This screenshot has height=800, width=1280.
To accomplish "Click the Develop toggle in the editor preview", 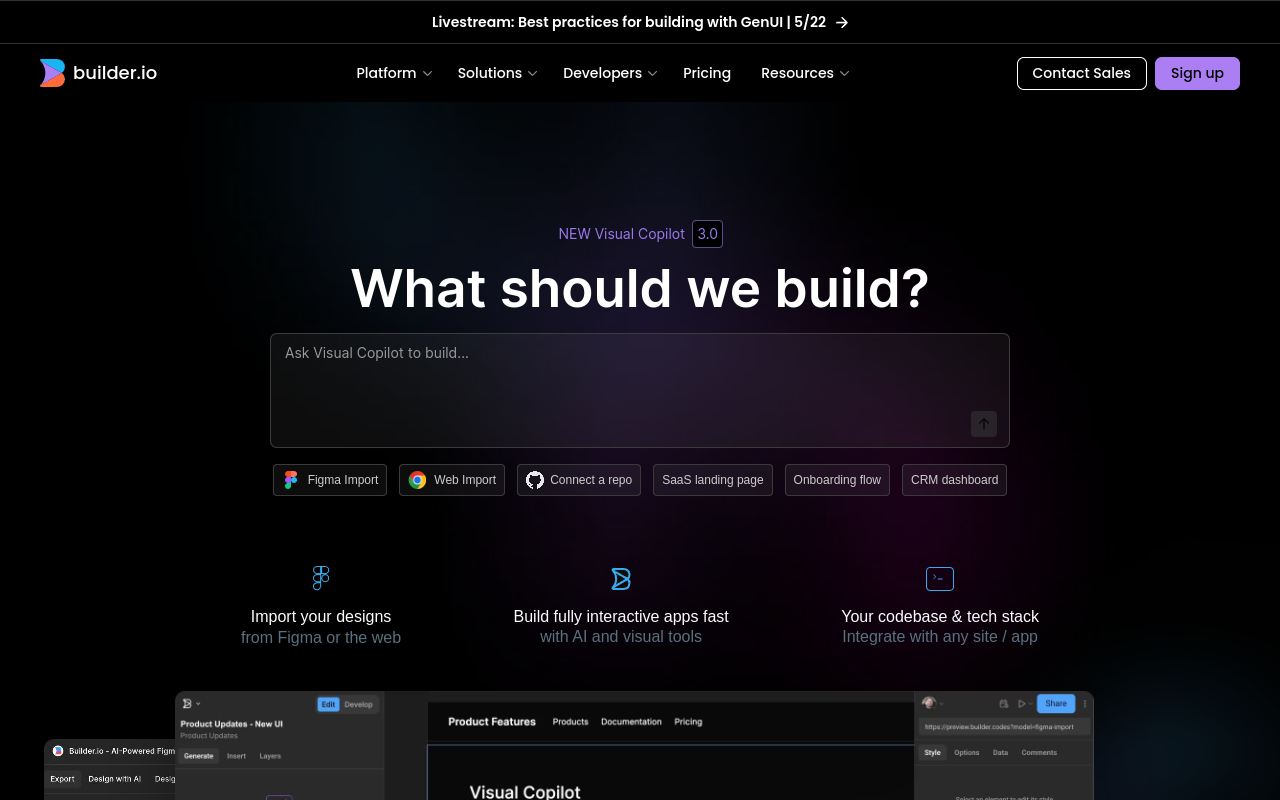I will point(359,704).
